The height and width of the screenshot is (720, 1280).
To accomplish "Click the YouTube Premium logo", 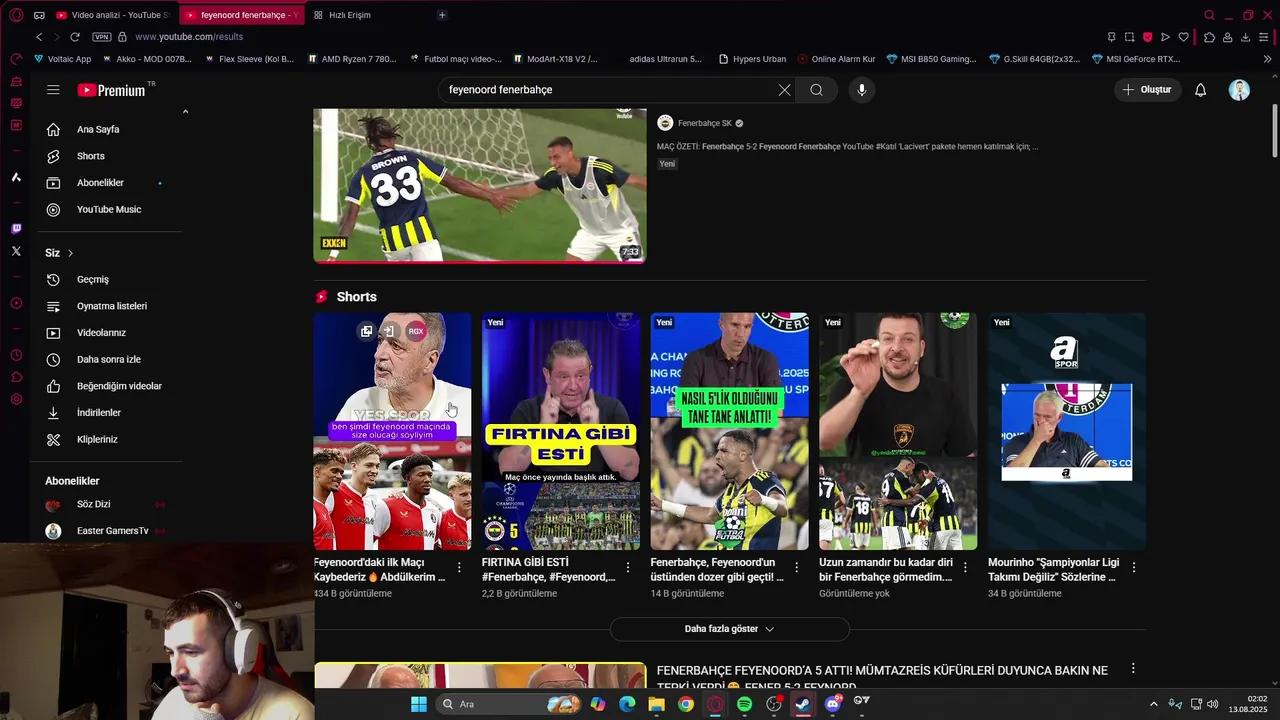I will [112, 90].
